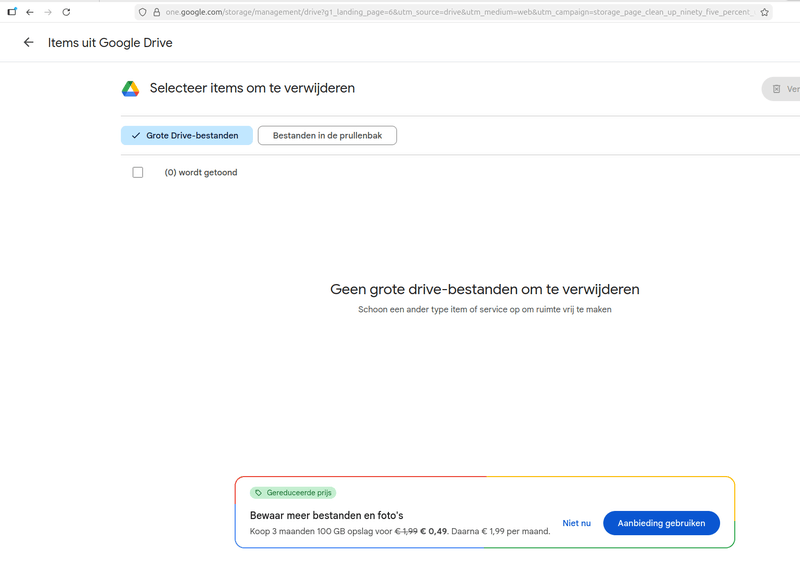
Task: Reload the page with the refresh icon
Action: (66, 12)
